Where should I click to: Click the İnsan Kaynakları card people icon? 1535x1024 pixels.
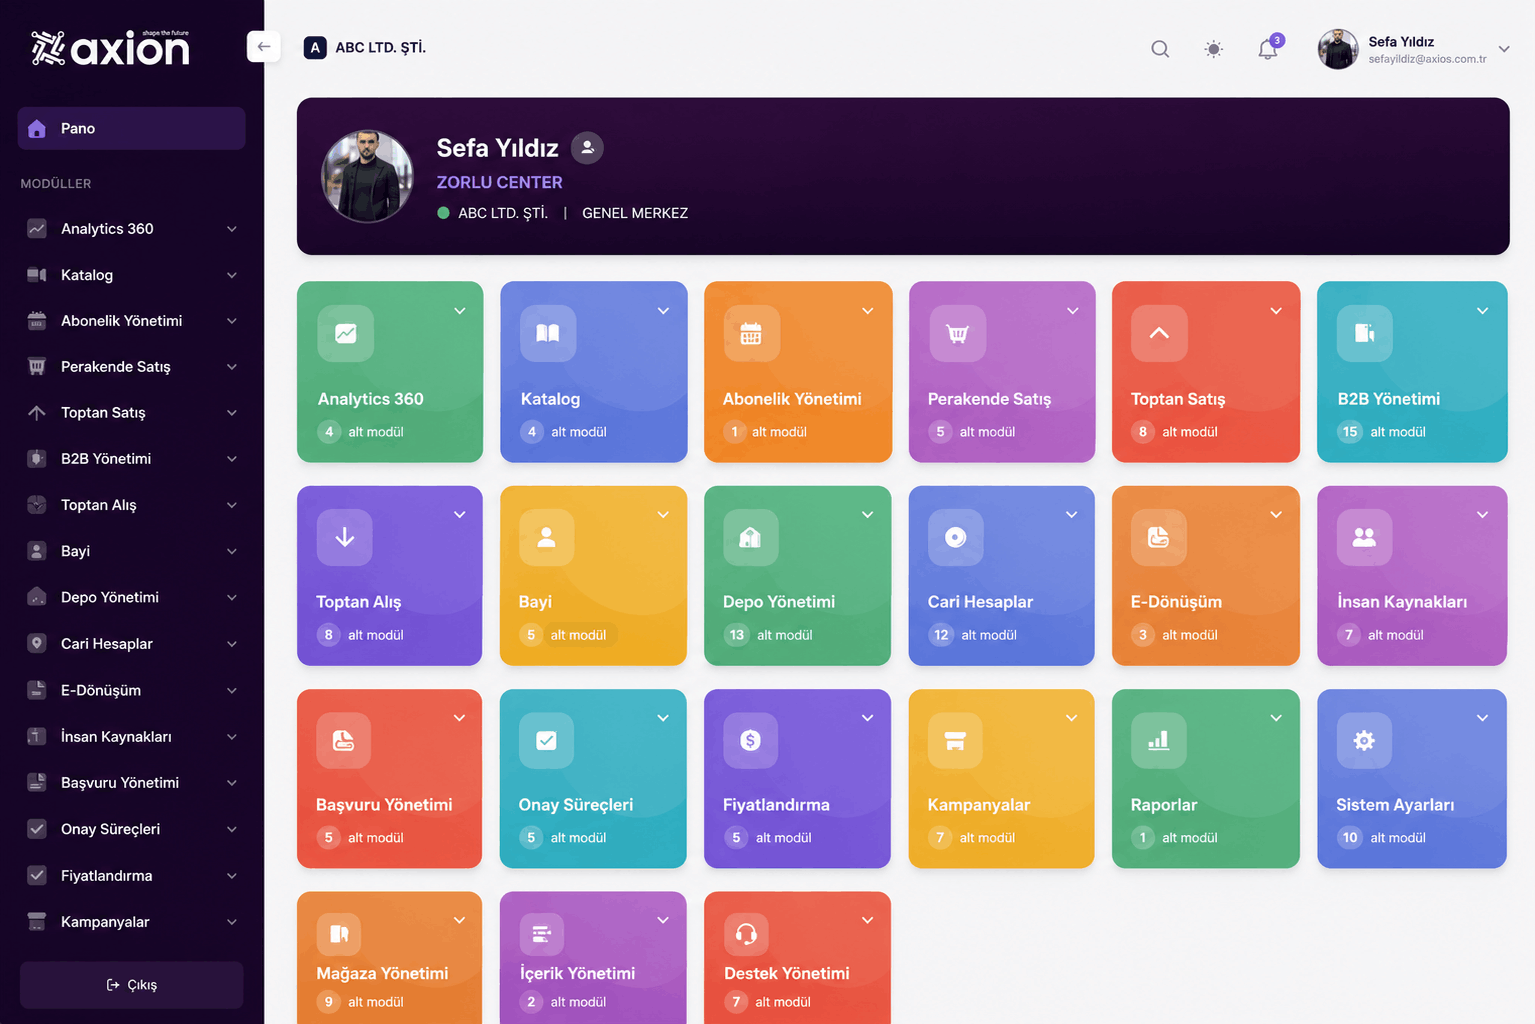point(1364,537)
